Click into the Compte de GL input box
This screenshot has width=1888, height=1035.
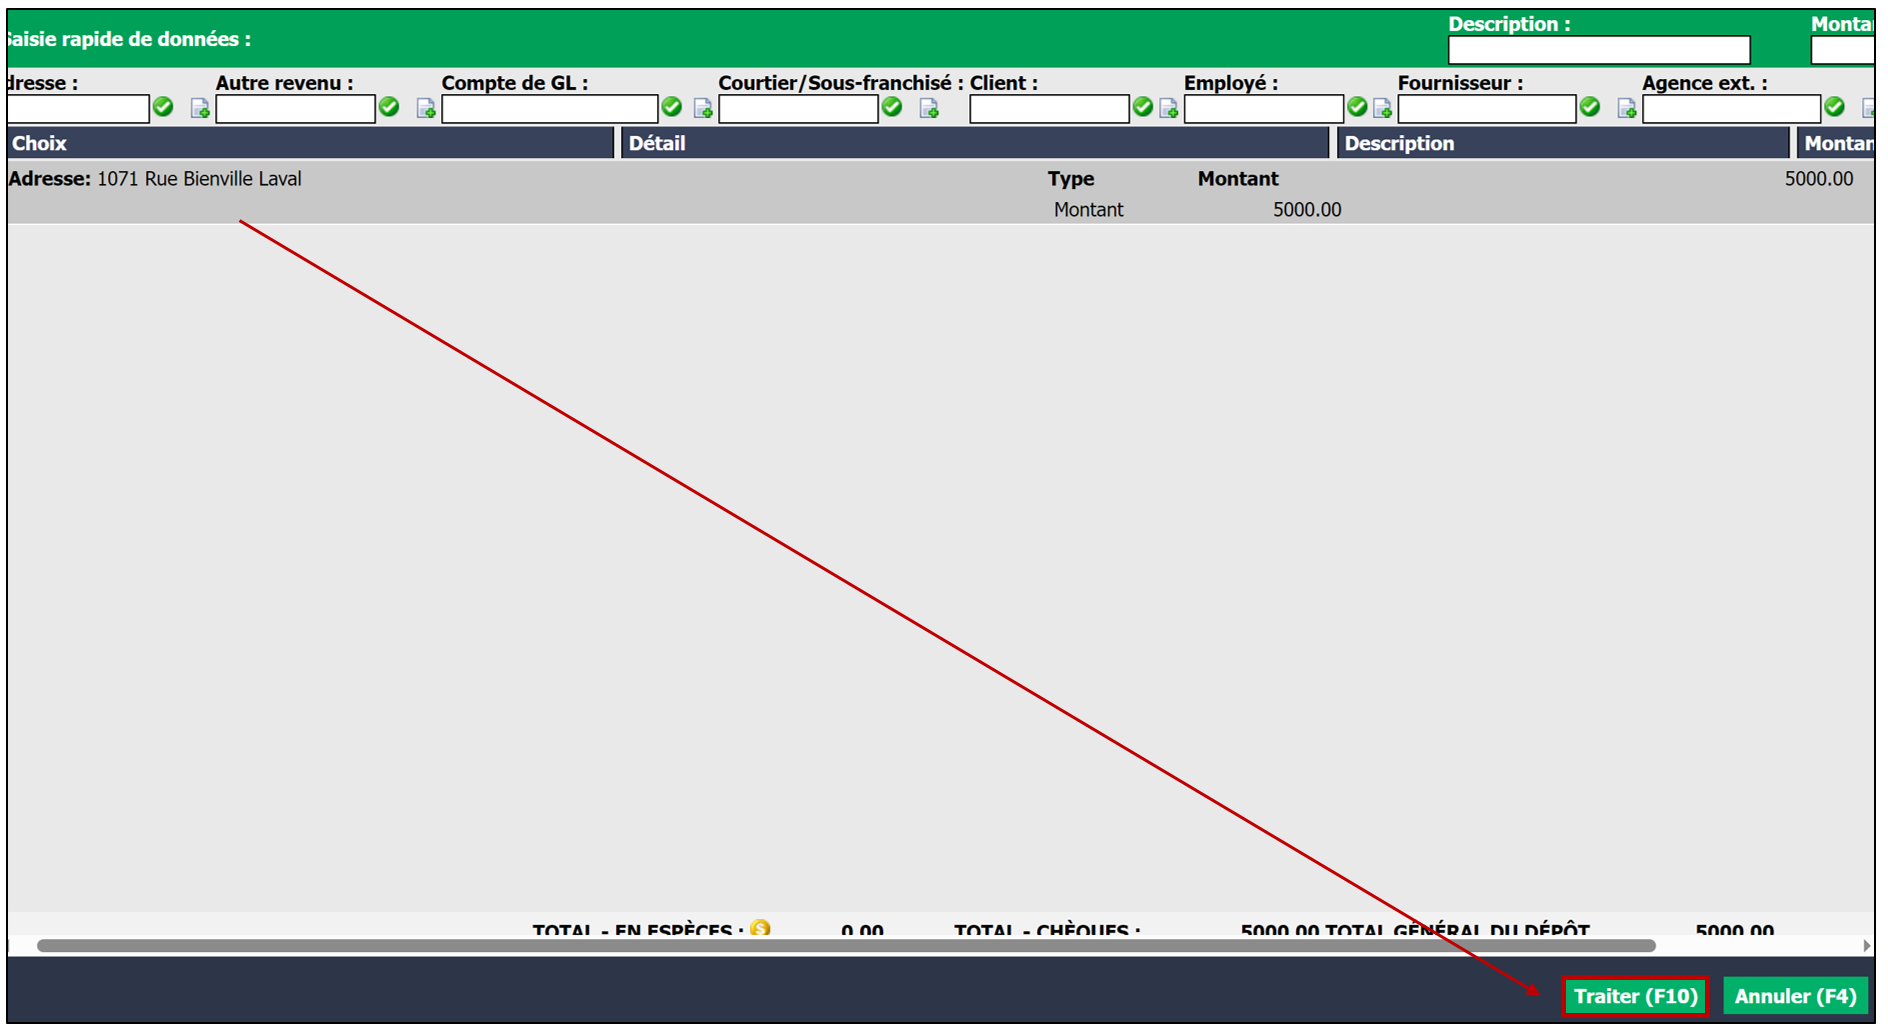550,108
